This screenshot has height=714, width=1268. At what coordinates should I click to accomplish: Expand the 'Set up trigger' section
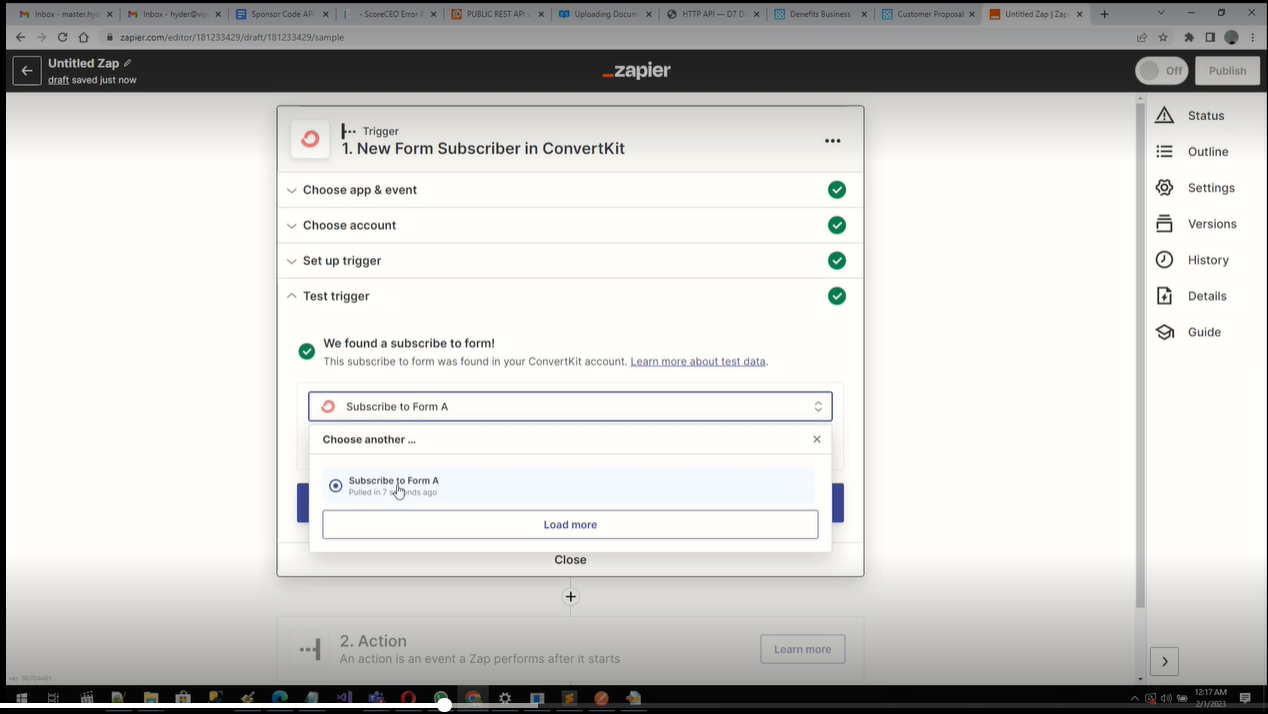[x=570, y=261]
